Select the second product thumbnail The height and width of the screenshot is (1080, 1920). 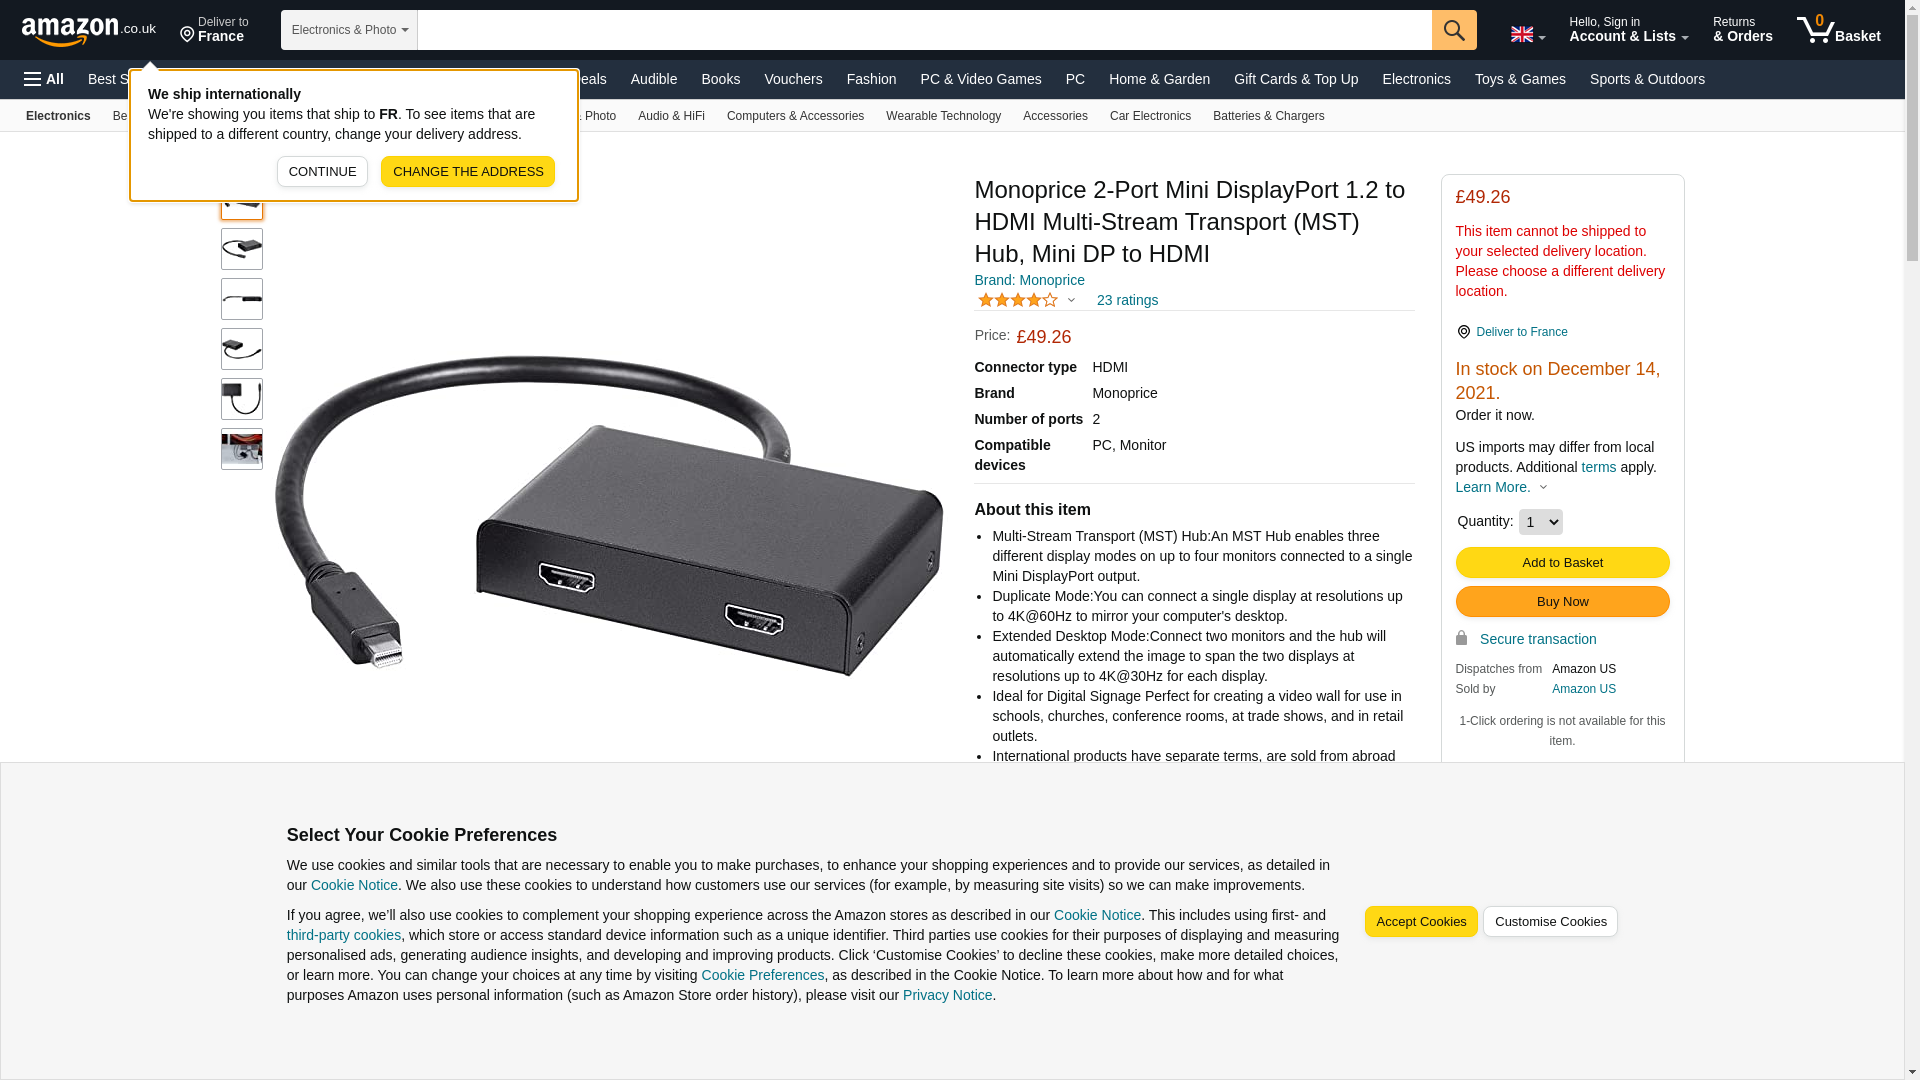[x=242, y=249]
